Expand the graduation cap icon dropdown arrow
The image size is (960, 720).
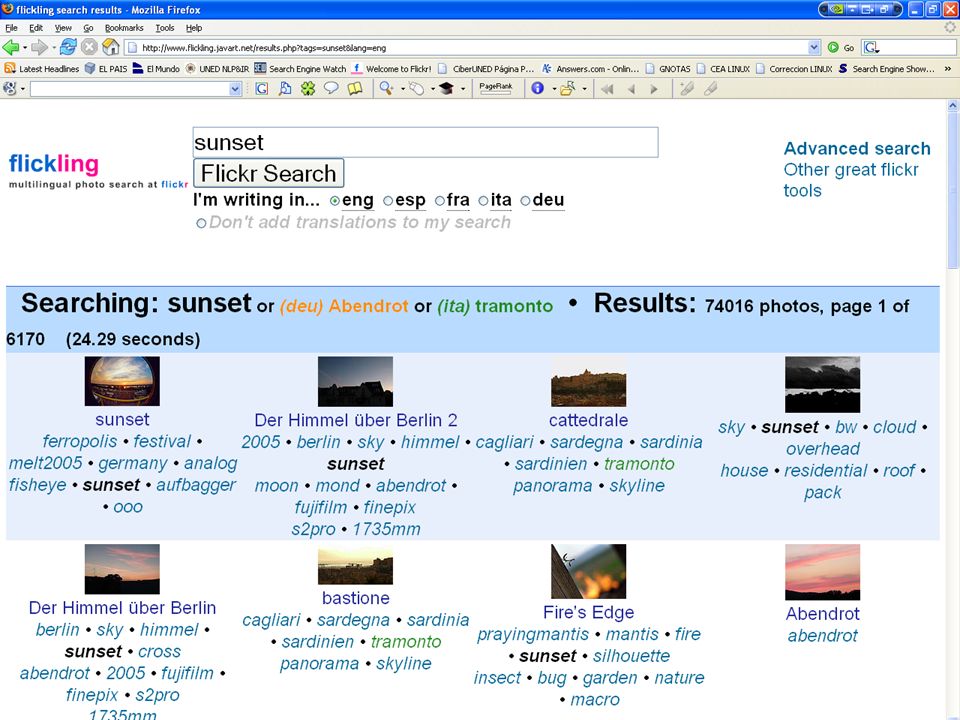[x=463, y=89]
